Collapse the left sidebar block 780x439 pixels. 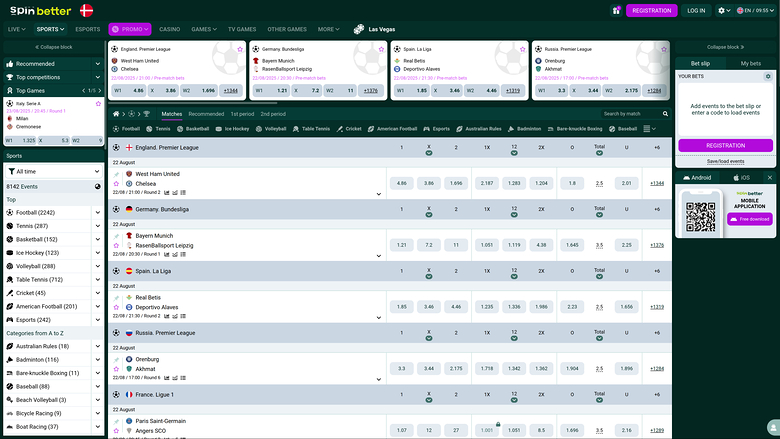click(x=53, y=47)
